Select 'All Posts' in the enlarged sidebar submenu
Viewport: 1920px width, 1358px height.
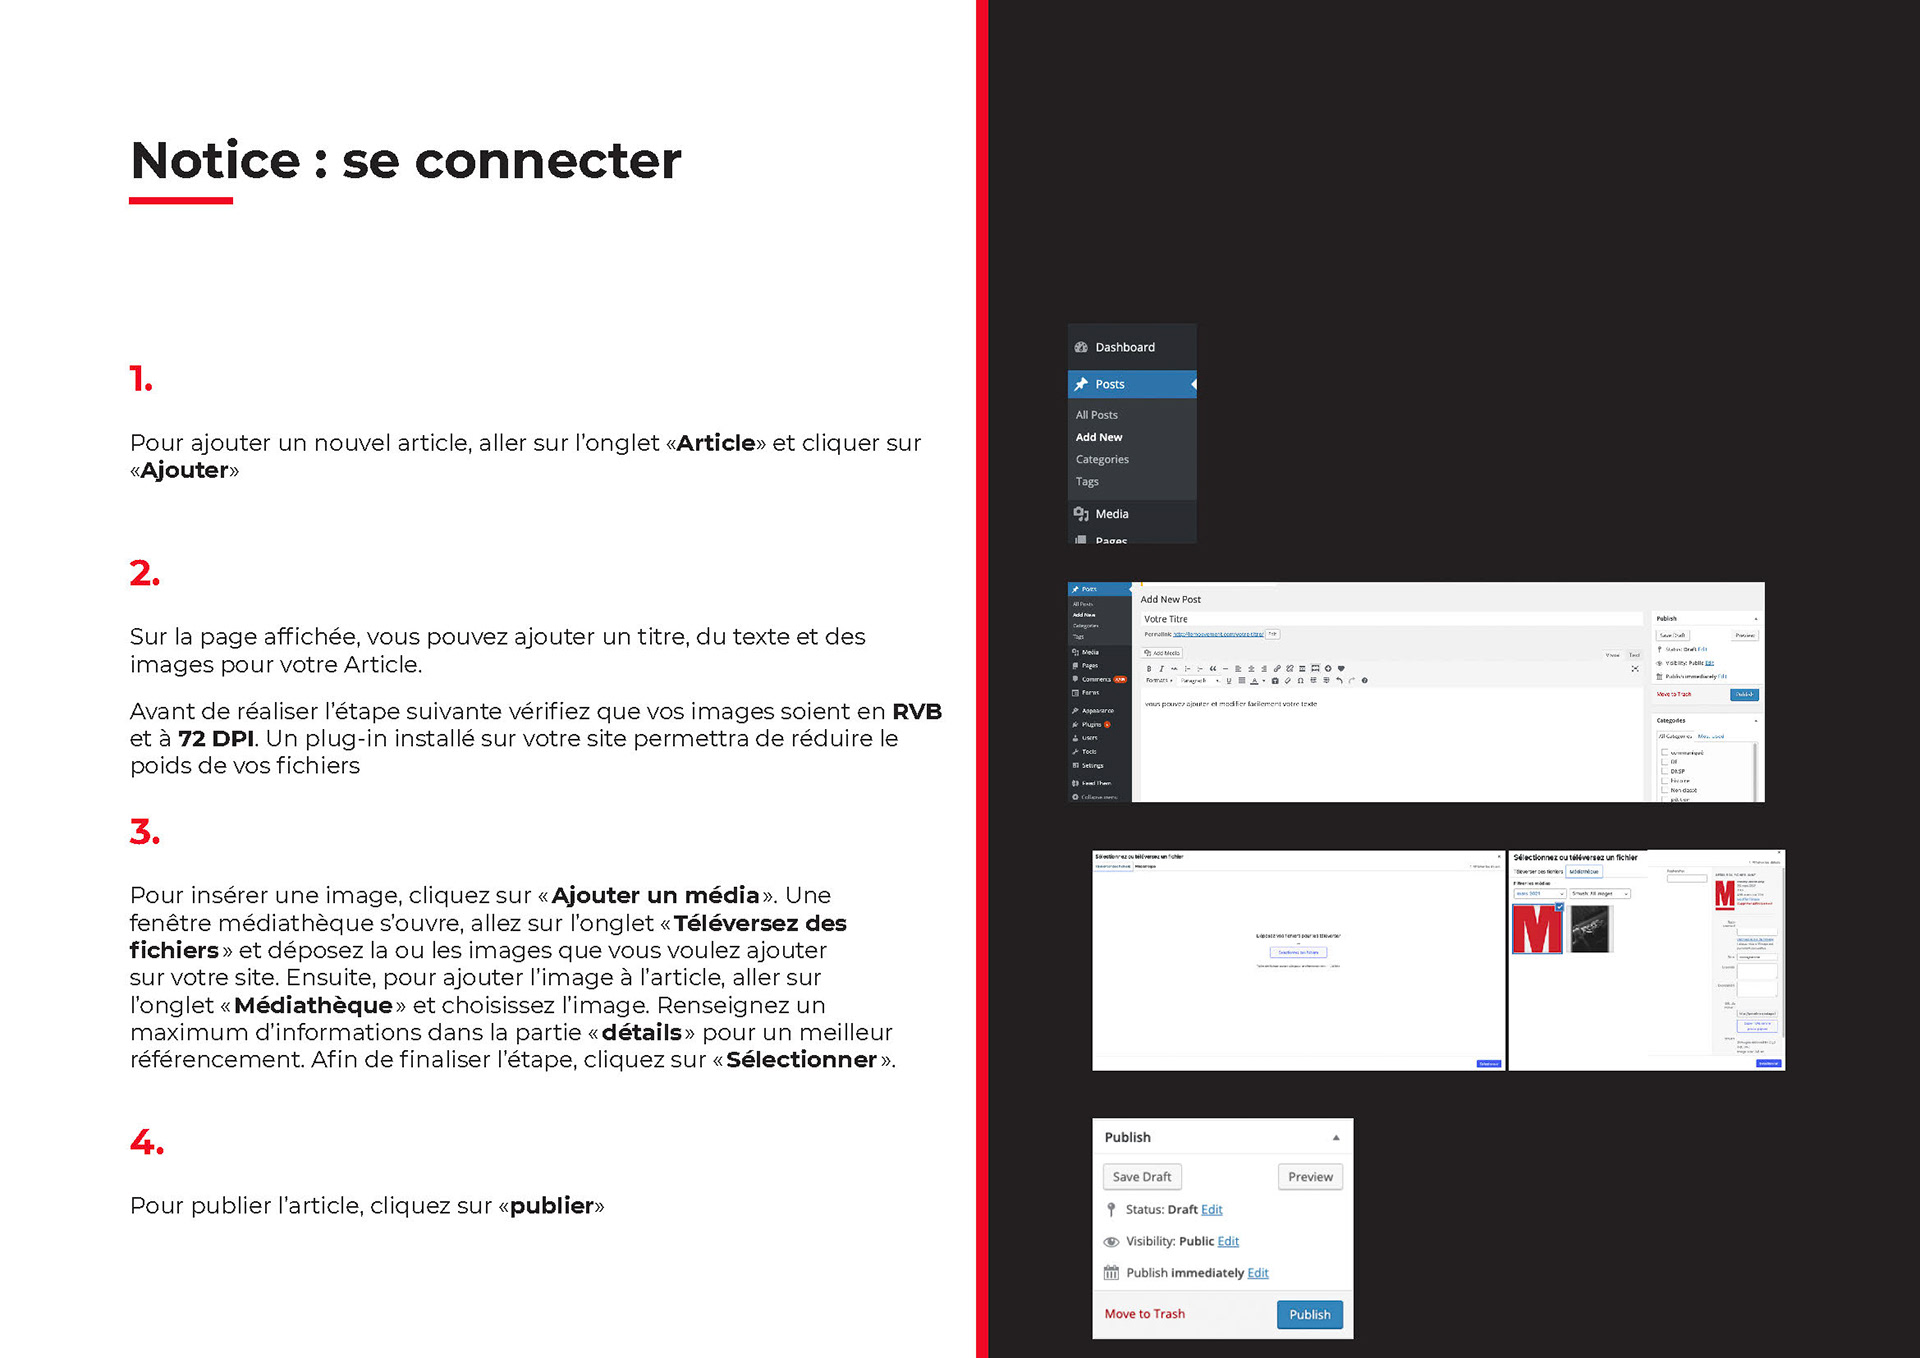tap(1097, 415)
